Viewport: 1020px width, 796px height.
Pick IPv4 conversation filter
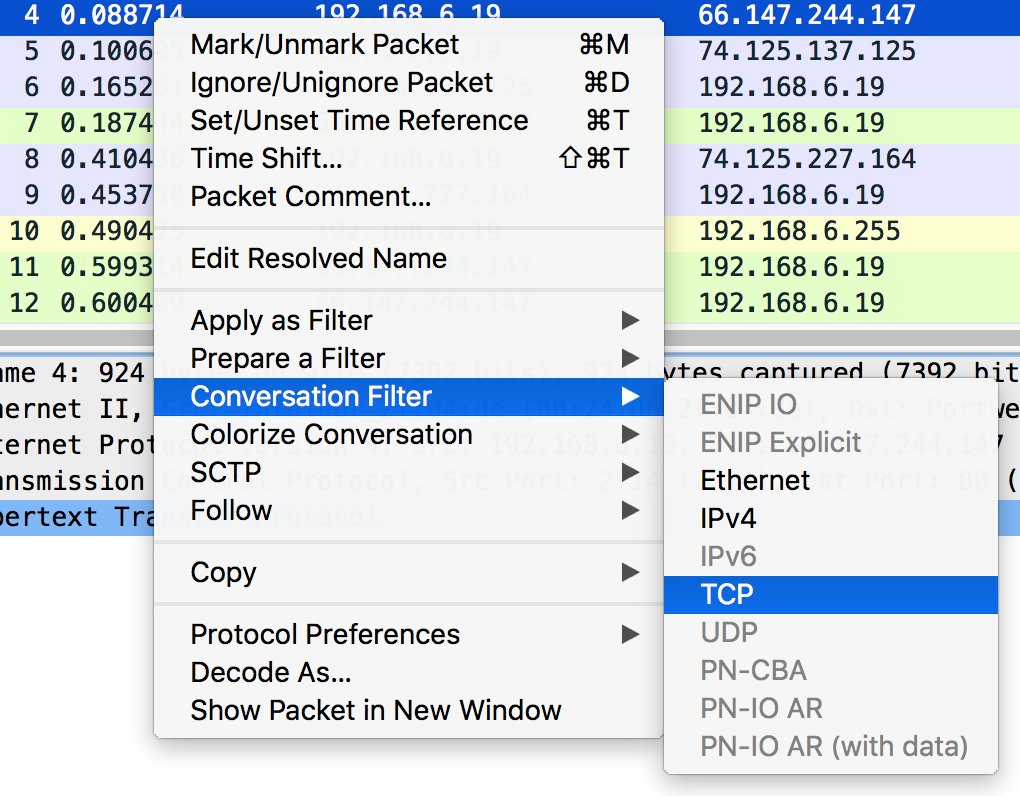pos(728,519)
